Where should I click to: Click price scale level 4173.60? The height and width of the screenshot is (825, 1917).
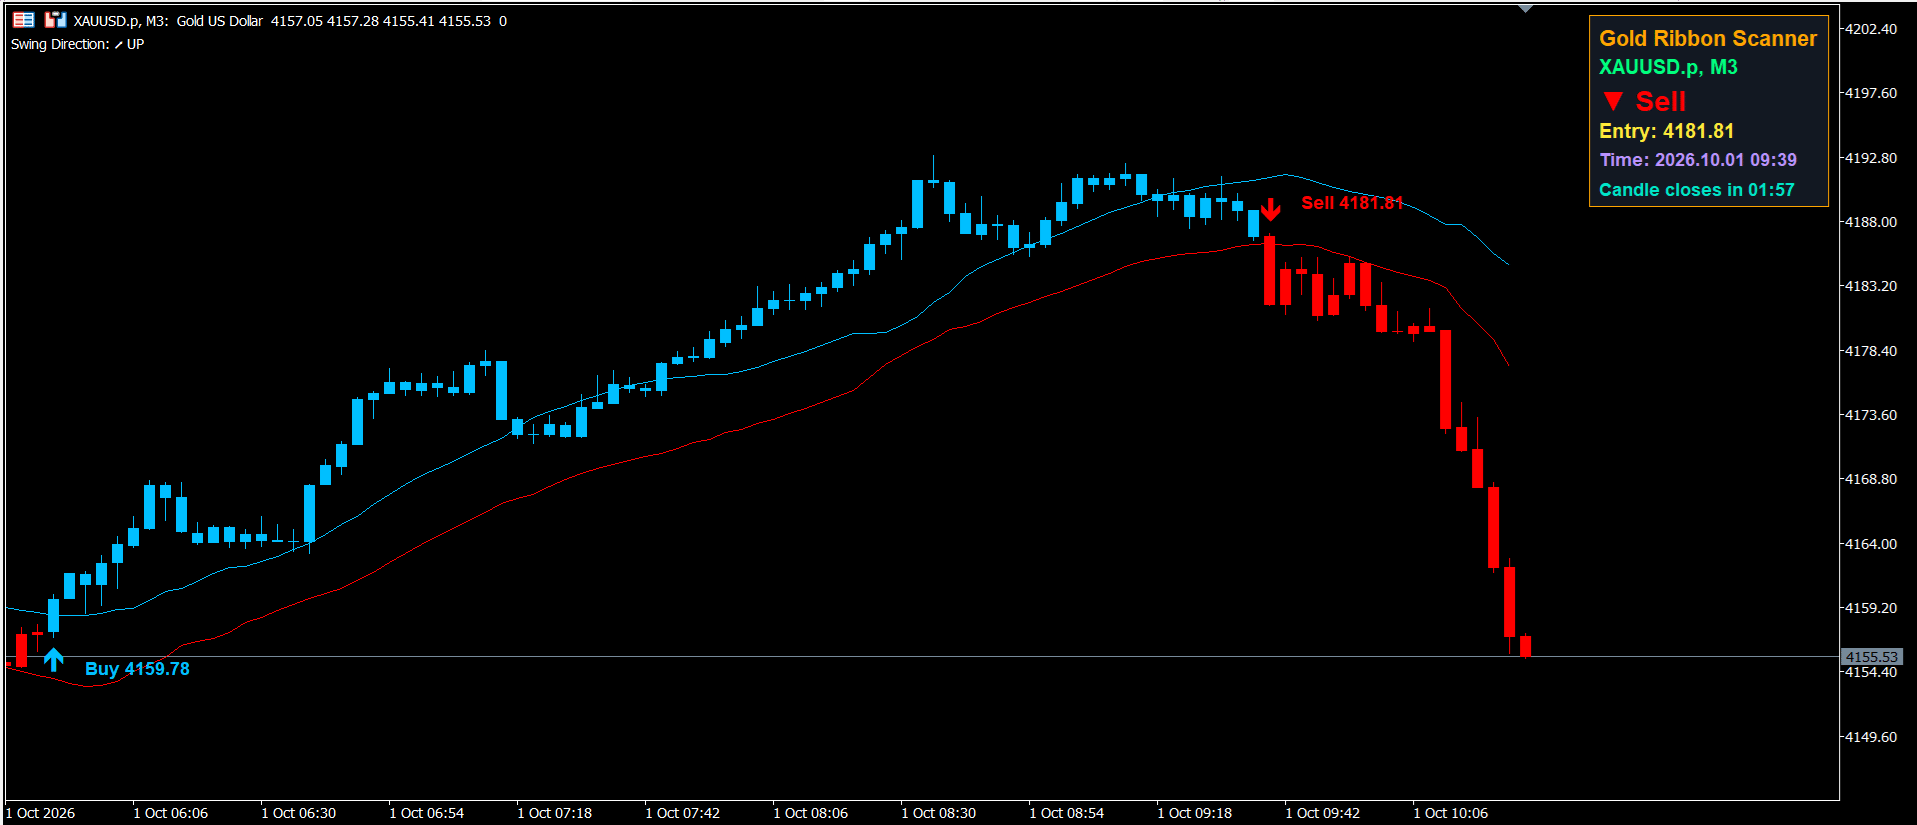[x=1871, y=415]
